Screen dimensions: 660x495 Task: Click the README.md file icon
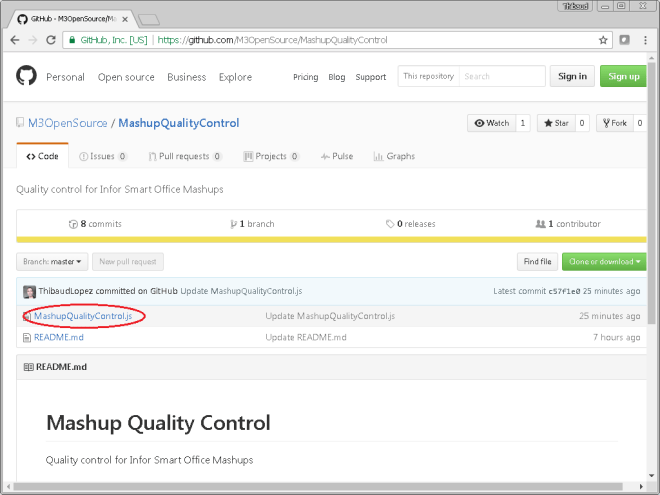[27, 337]
